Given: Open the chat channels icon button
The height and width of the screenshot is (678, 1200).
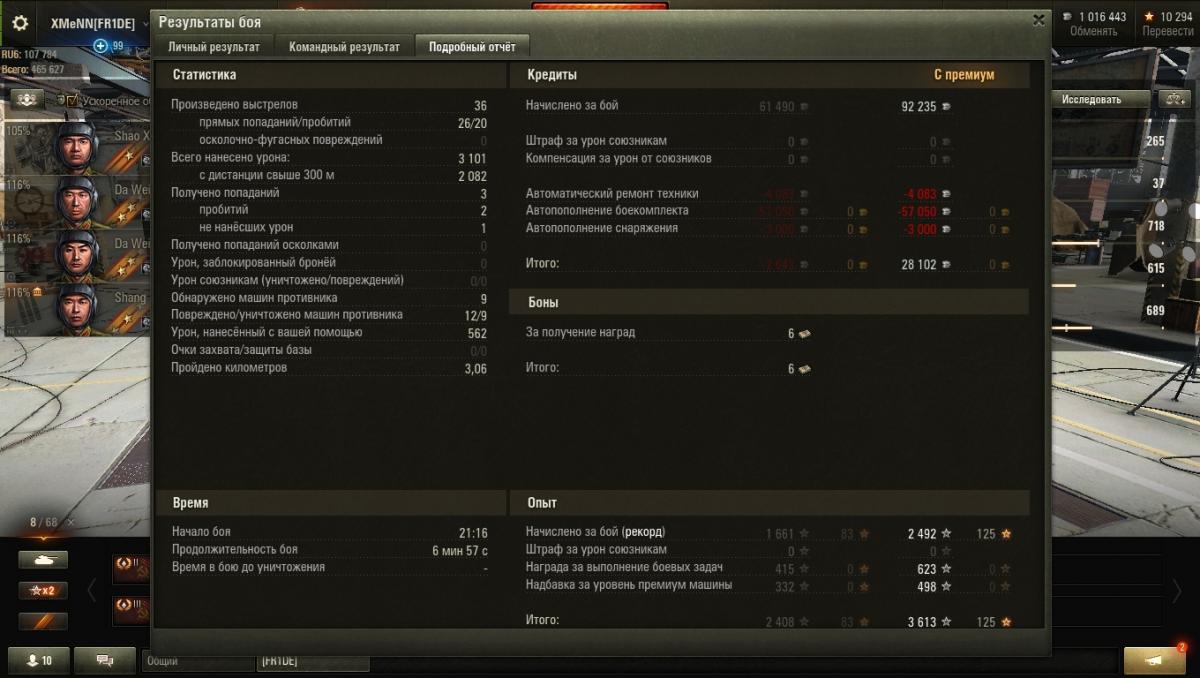Looking at the screenshot, I should 105,661.
